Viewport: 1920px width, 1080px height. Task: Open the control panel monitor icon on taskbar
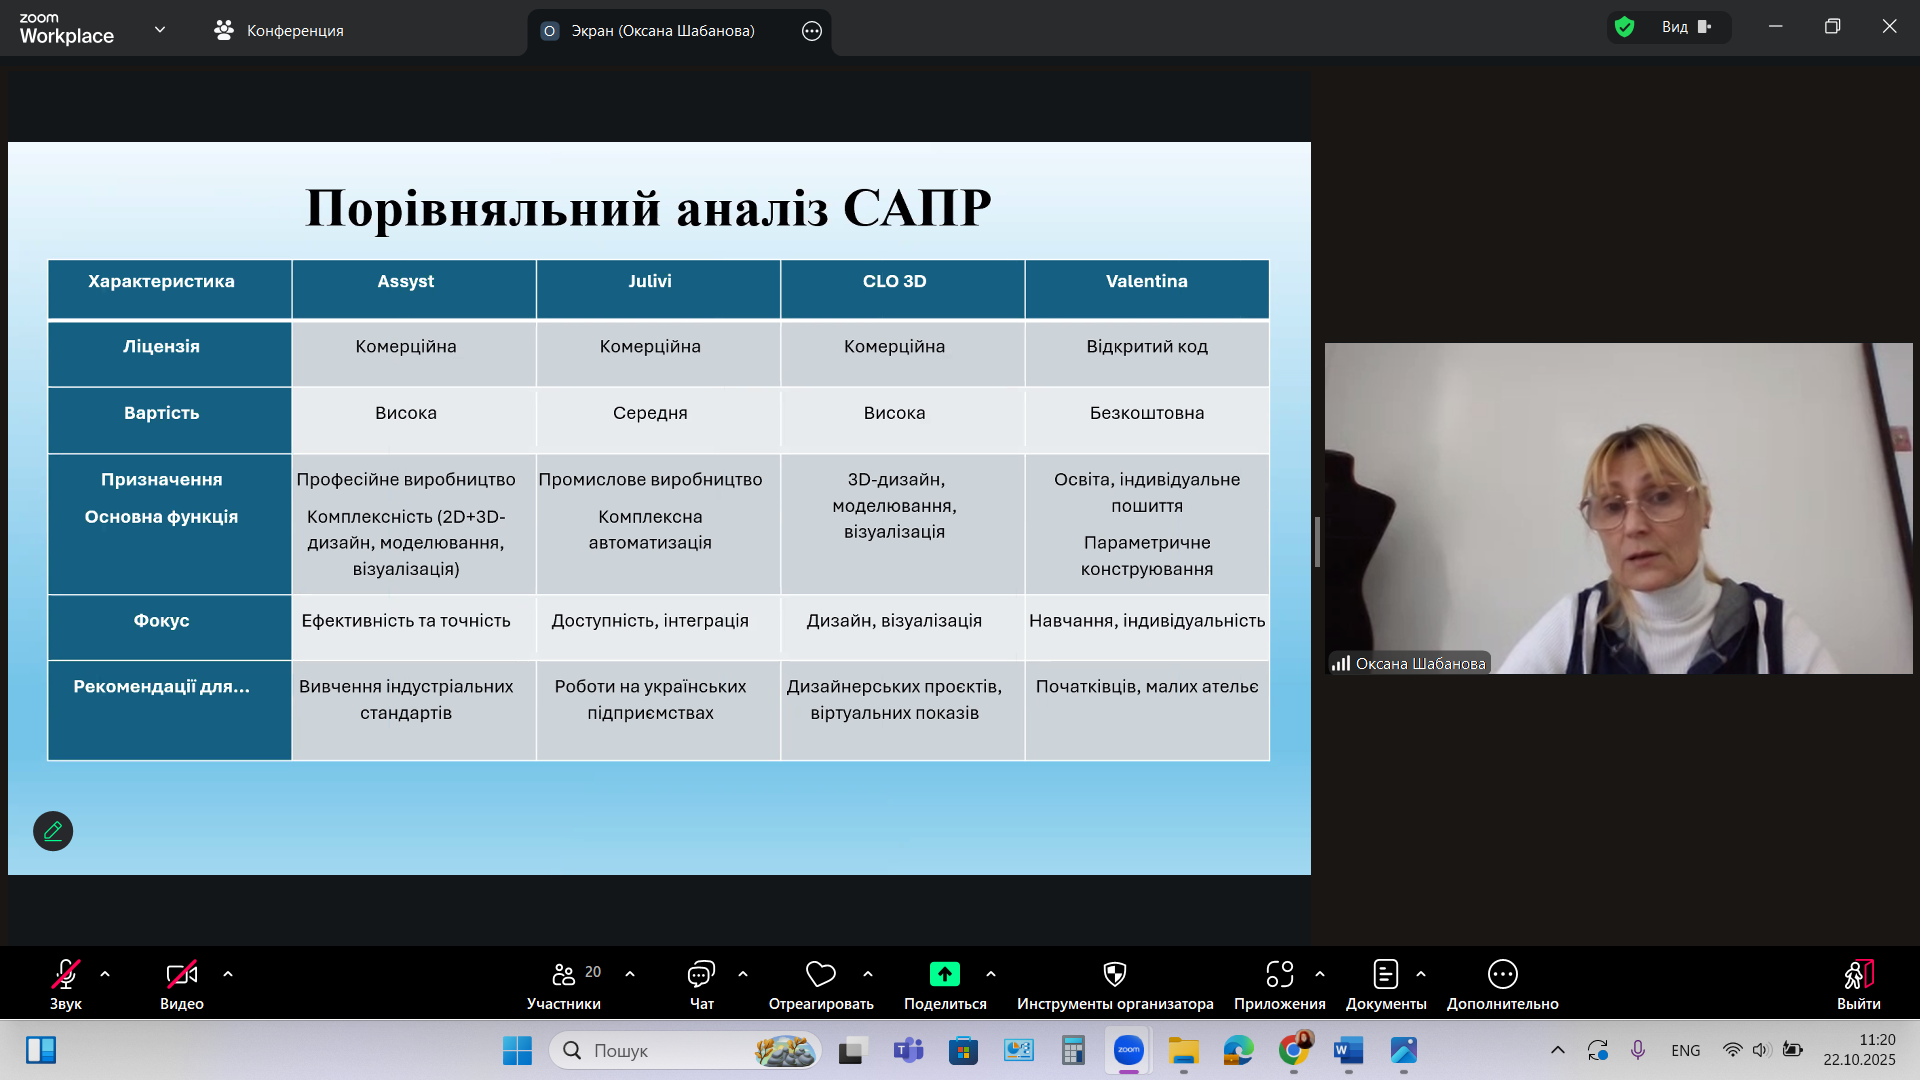1018,1050
